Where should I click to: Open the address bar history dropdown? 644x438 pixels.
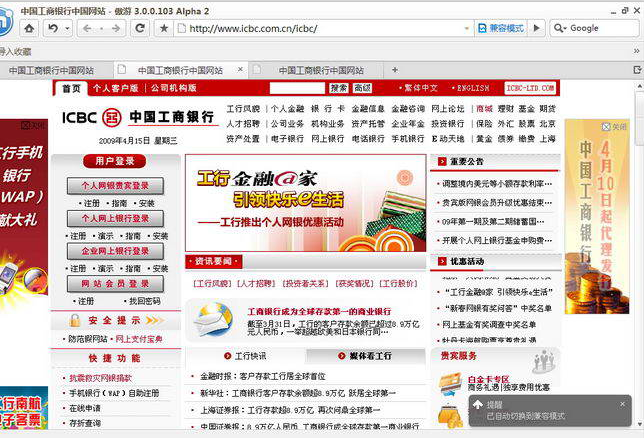[x=467, y=29]
